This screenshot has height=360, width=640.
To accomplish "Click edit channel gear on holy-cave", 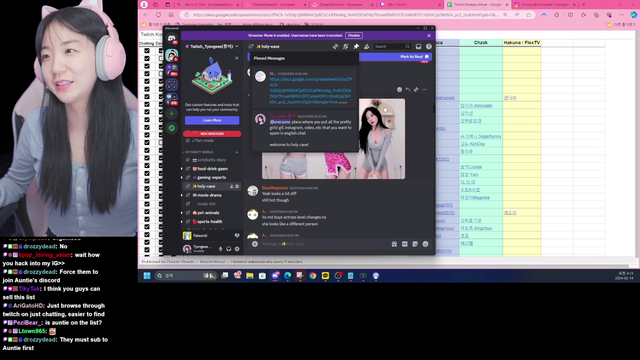I will coord(237,186).
